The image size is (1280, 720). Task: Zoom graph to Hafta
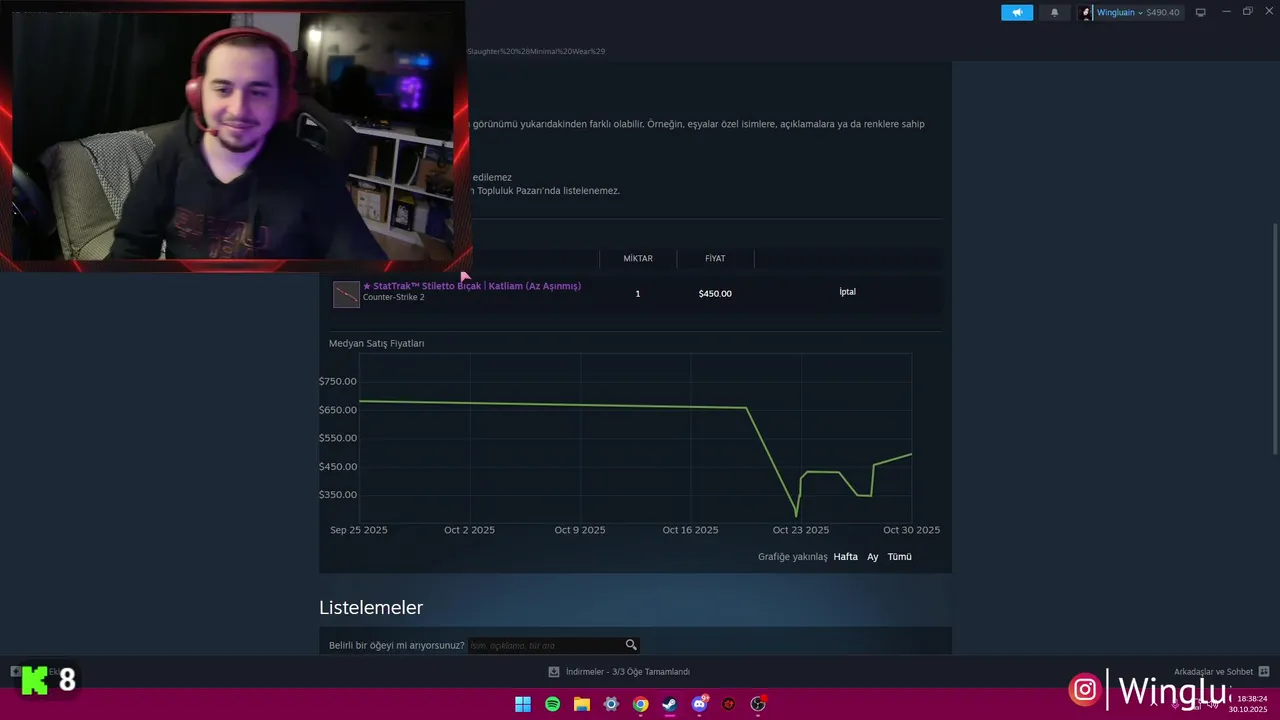pyautogui.click(x=846, y=557)
